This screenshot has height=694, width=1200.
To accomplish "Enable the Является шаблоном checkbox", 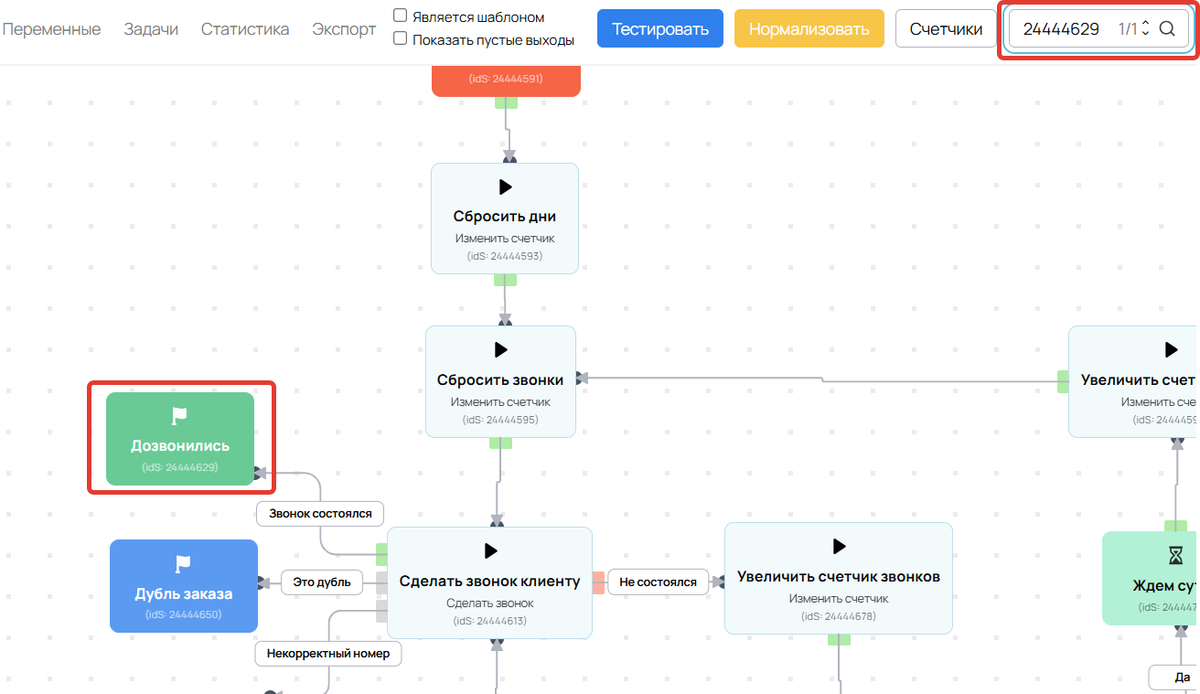I will (x=400, y=16).
